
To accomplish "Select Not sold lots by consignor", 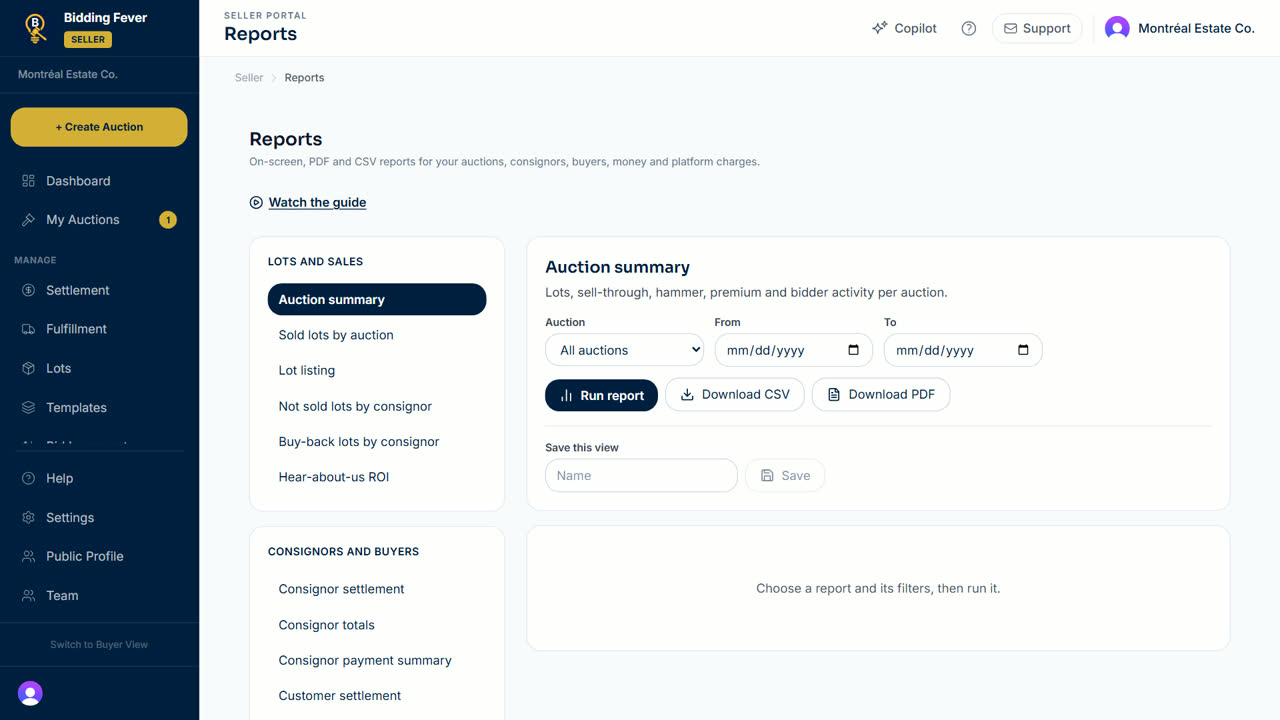I will [x=377, y=406].
